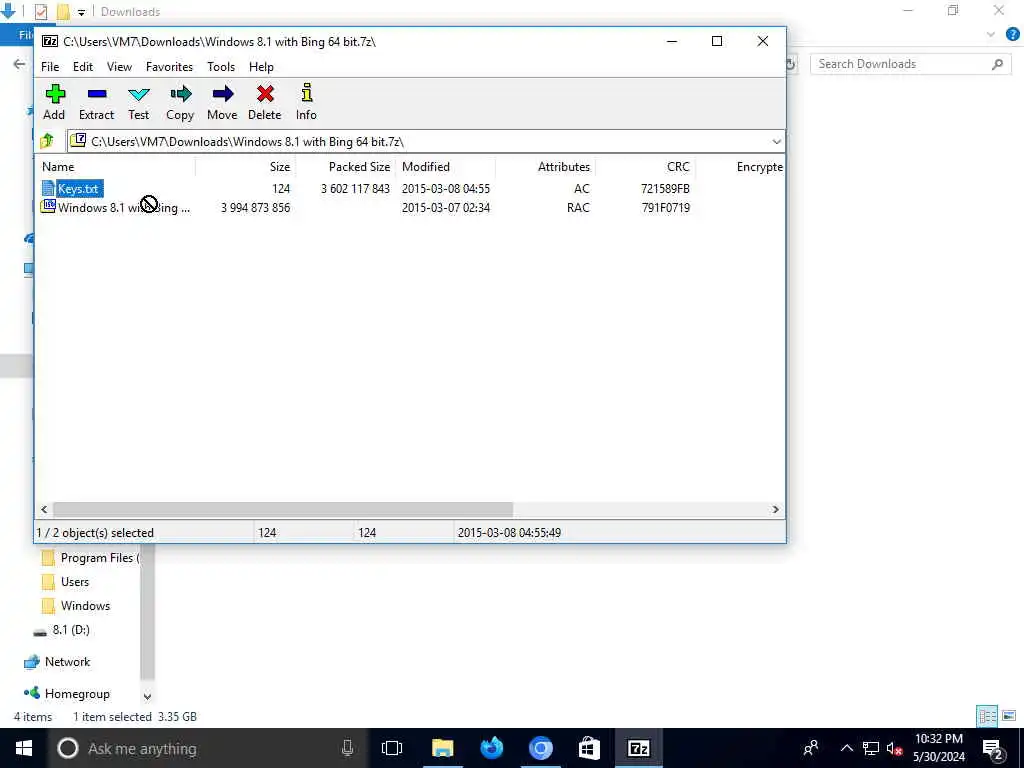The height and width of the screenshot is (768, 1024).
Task: Open the Favorites menu
Action: tap(169, 67)
